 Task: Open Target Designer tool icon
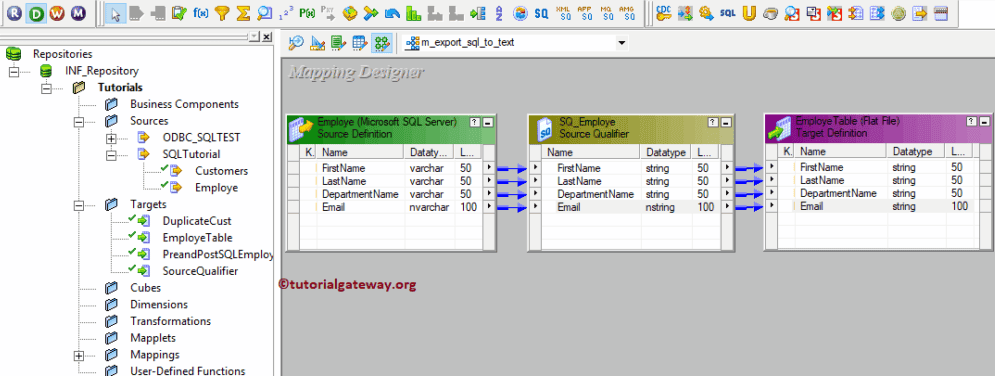tap(317, 43)
